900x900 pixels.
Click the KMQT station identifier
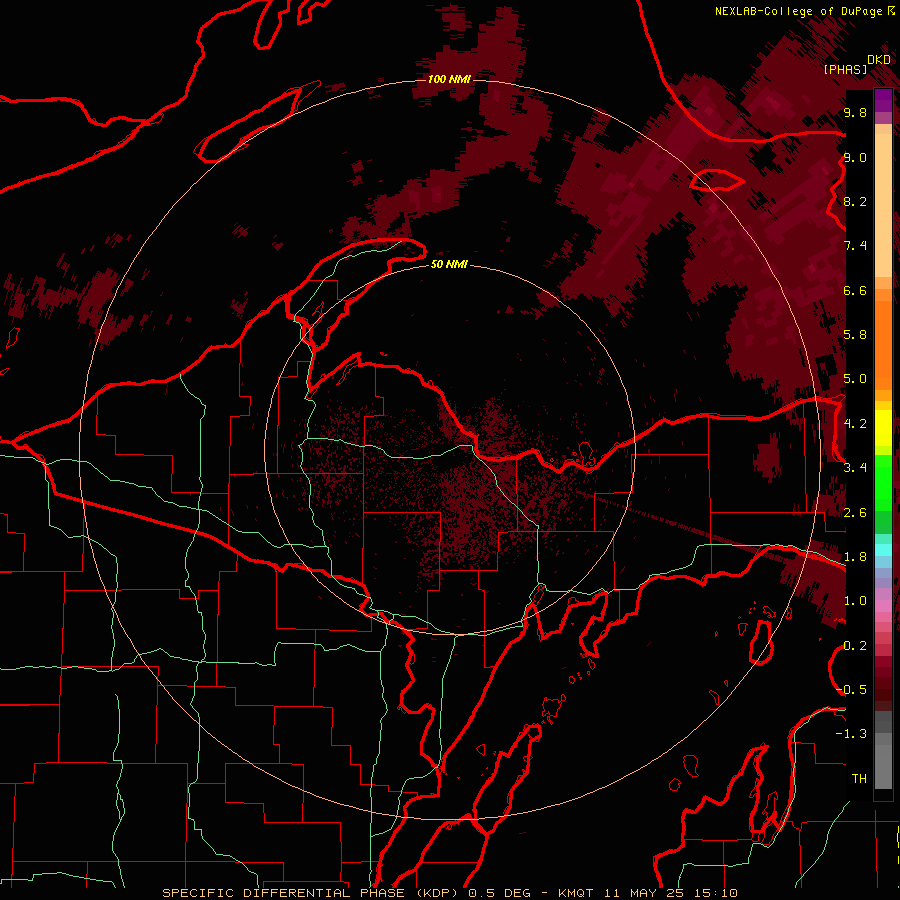(x=575, y=893)
